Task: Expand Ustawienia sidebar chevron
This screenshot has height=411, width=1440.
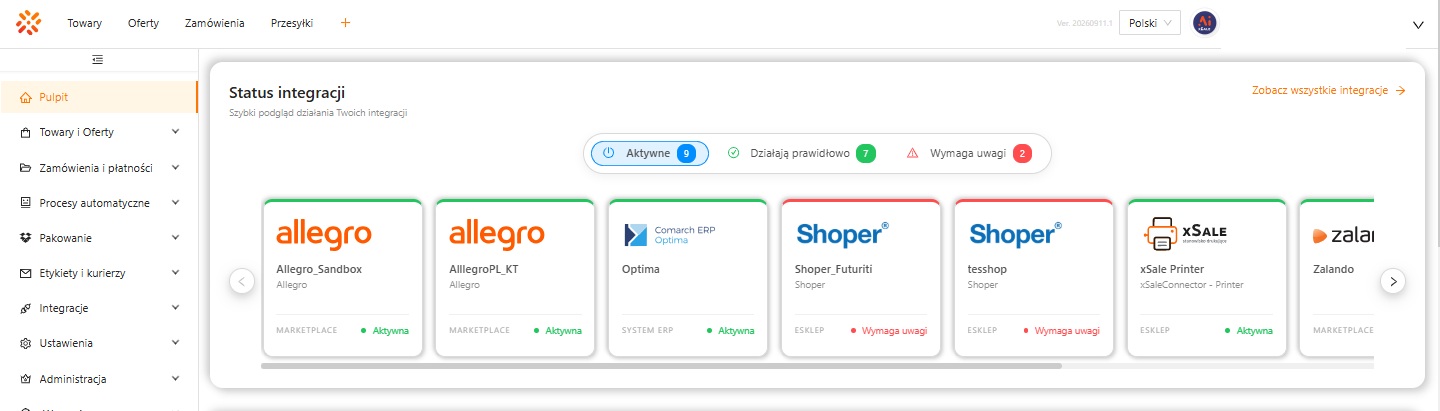Action: tap(175, 343)
